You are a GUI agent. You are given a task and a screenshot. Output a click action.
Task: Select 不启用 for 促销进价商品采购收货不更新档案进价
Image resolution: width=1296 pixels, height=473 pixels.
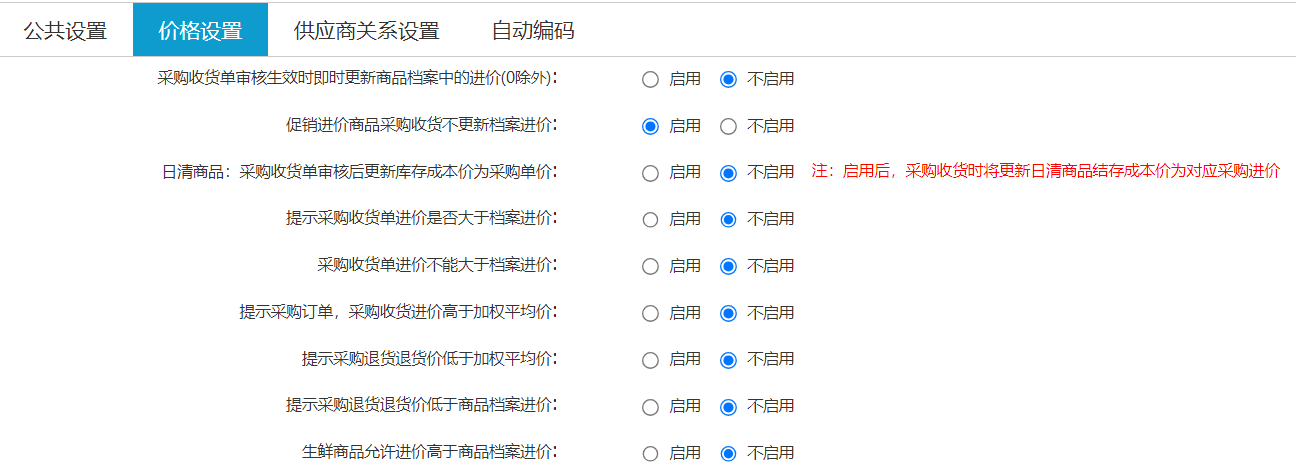tap(729, 126)
